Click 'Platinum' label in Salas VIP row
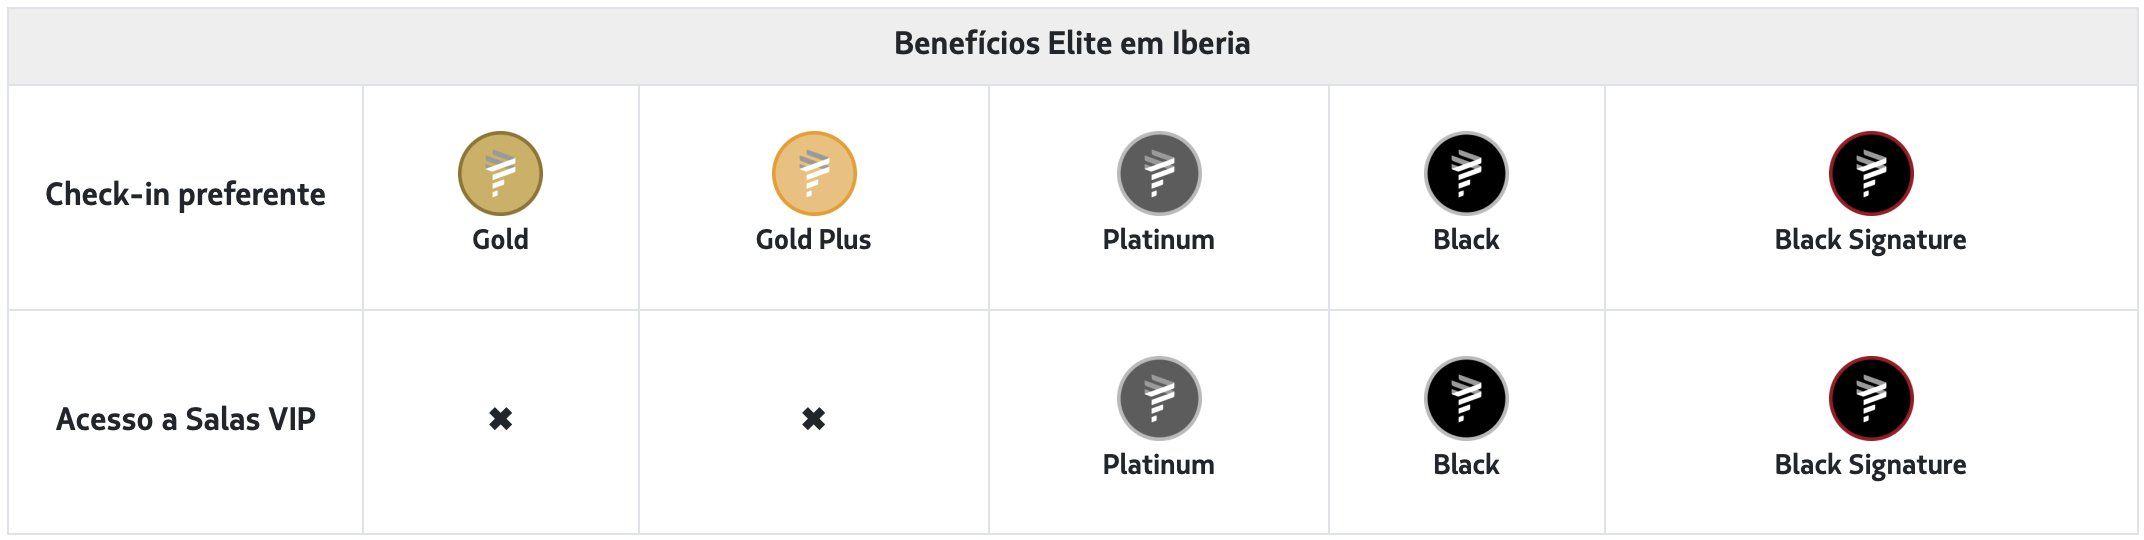This screenshot has width=2144, height=540. tap(1159, 465)
